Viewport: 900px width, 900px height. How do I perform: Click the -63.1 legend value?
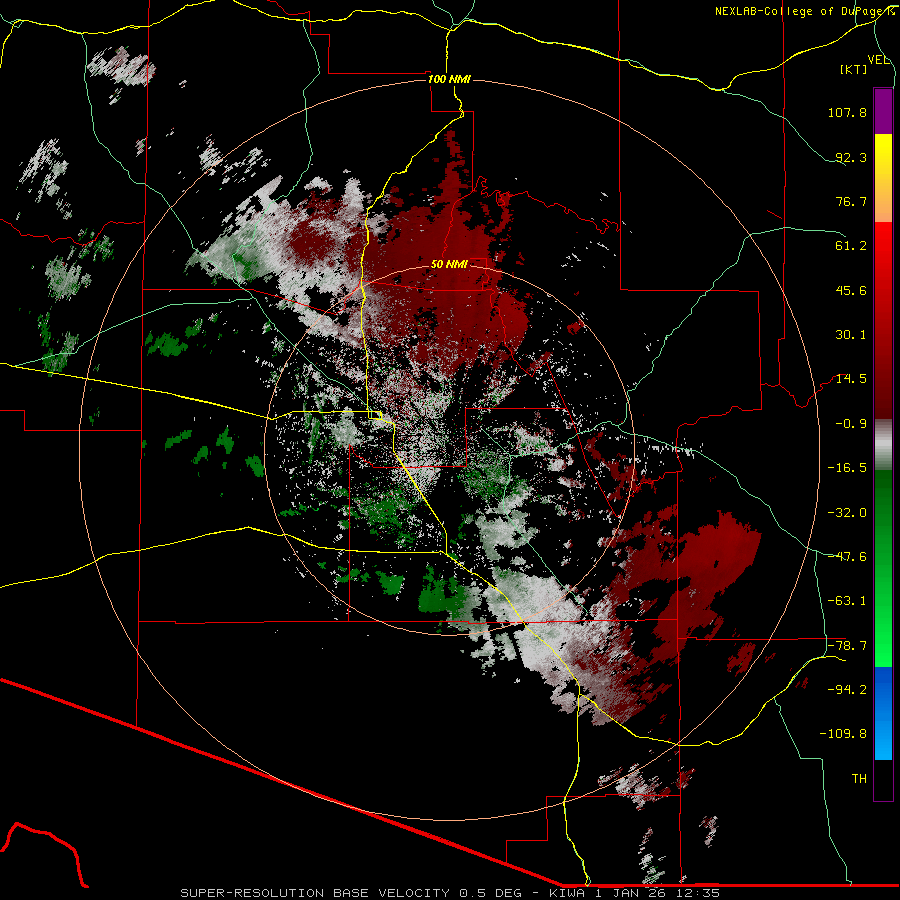(x=847, y=601)
